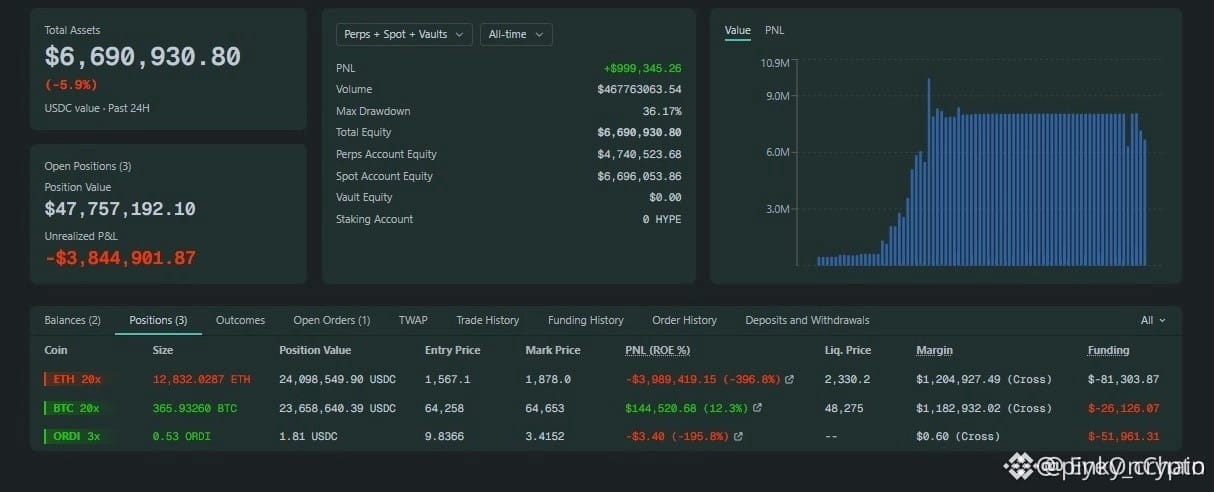The height and width of the screenshot is (492, 1214).
Task: Click the tallest bar in value chart
Action: tap(928, 172)
